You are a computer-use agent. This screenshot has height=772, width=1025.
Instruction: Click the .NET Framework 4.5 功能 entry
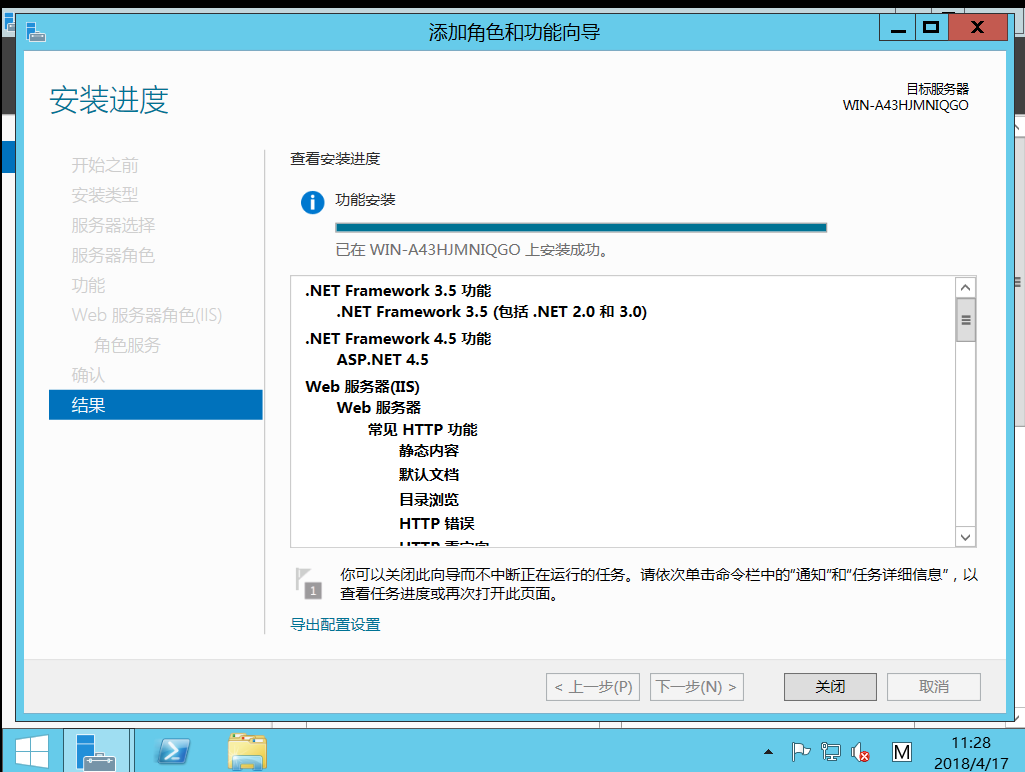coord(398,339)
